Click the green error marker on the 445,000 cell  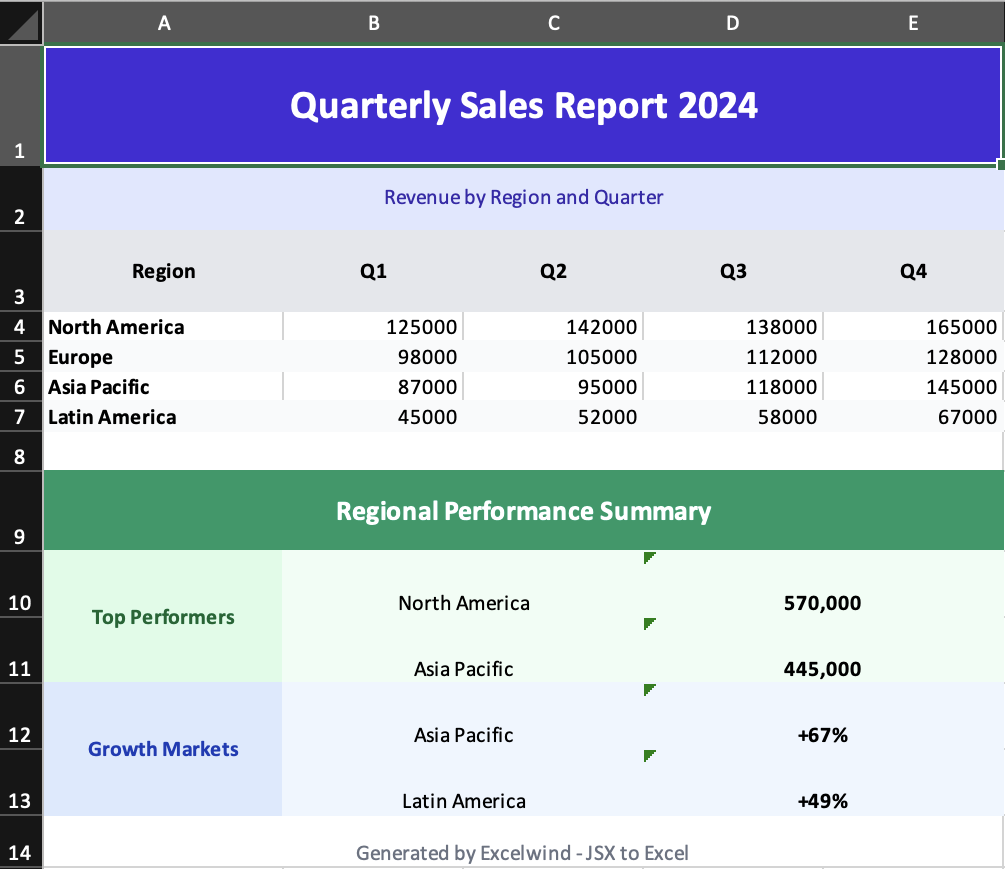tap(649, 624)
